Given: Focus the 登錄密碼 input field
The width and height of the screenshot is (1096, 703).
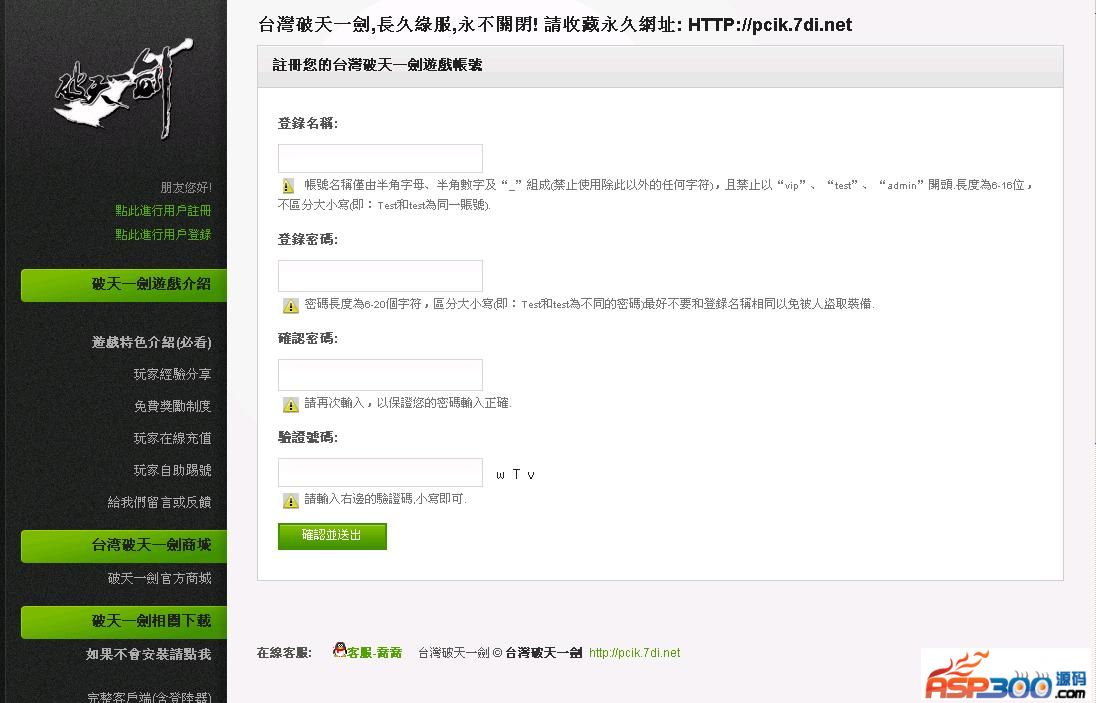Looking at the screenshot, I should coord(380,276).
